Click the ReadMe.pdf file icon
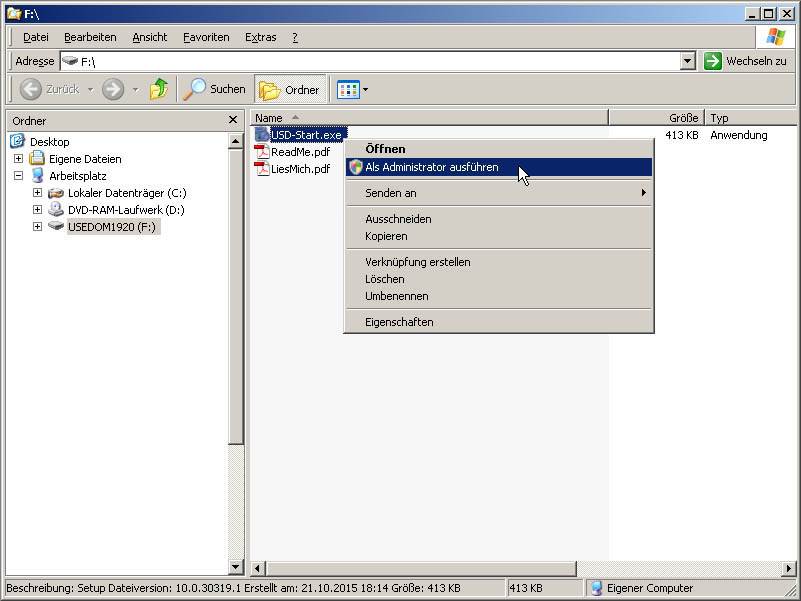This screenshot has width=801, height=601. click(x=262, y=152)
